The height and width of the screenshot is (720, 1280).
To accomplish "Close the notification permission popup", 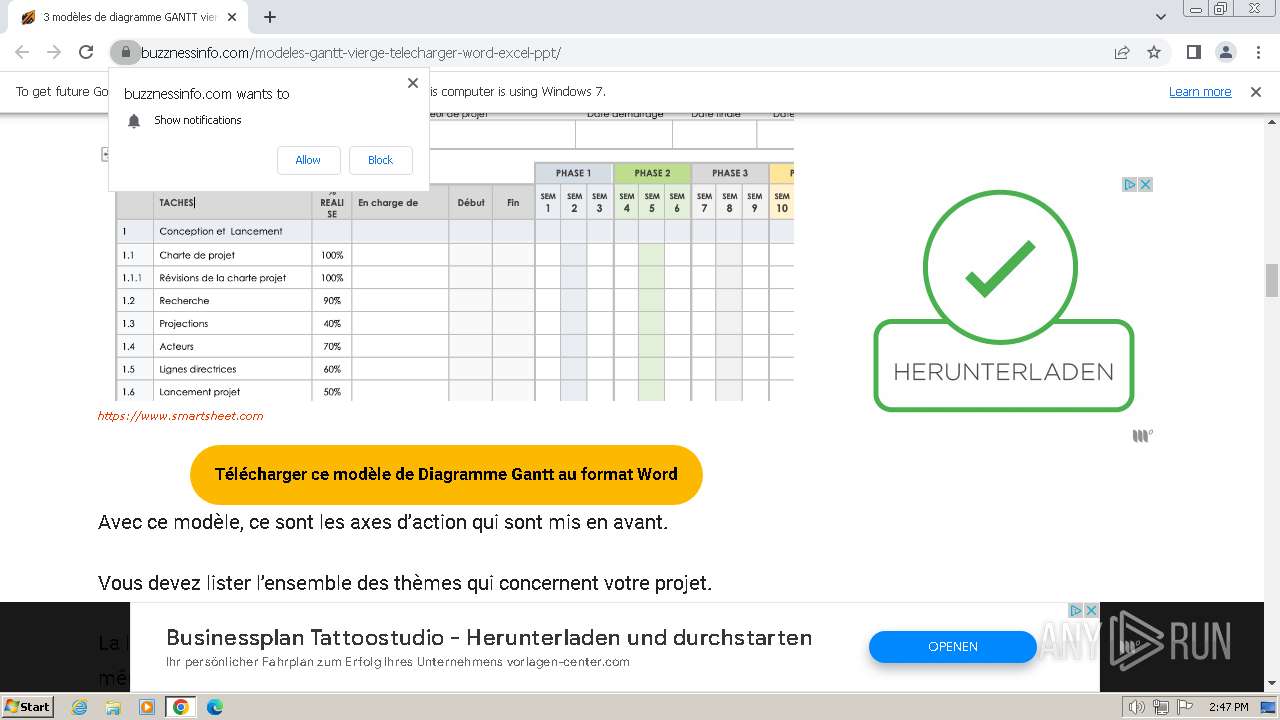I will (x=413, y=83).
